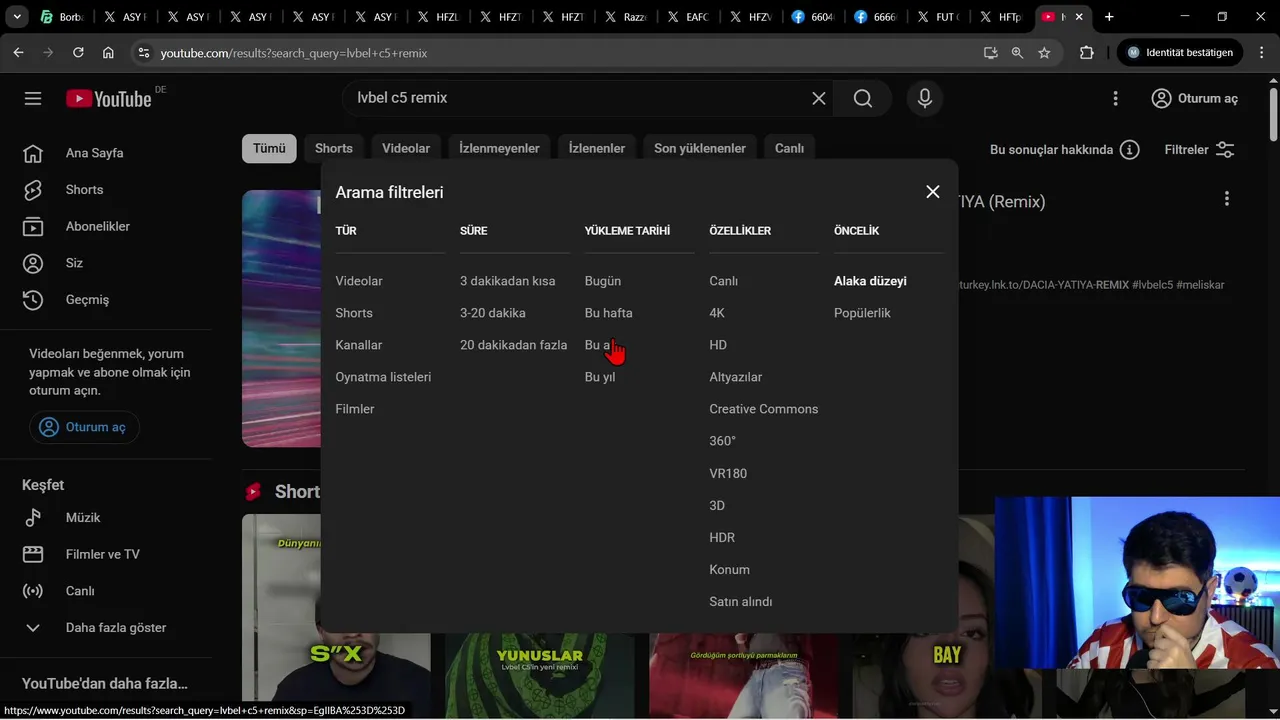Sort by Popülerlik
This screenshot has width=1280, height=720.
click(862, 313)
